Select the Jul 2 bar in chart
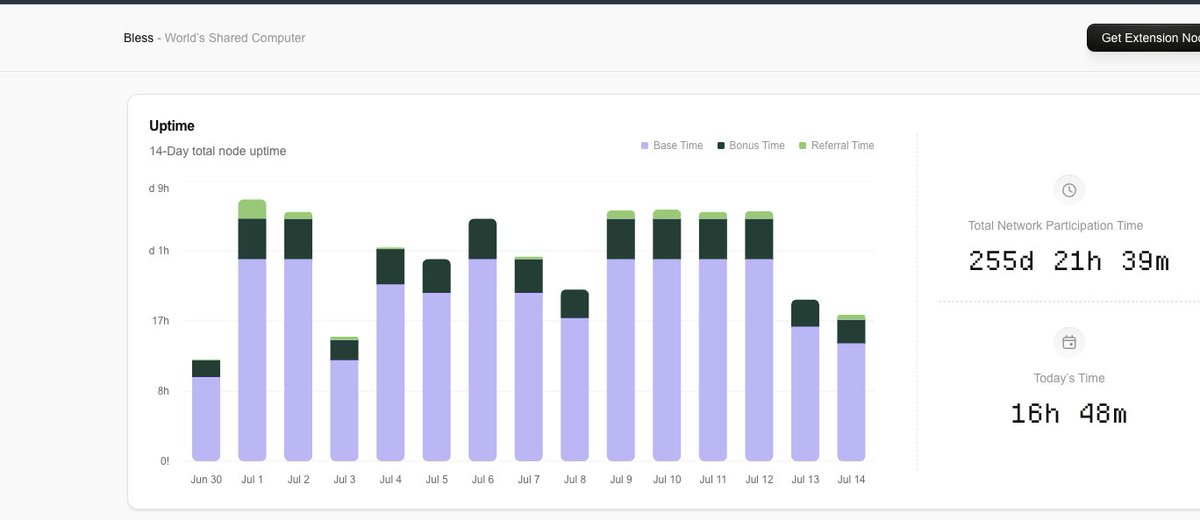 [298, 336]
